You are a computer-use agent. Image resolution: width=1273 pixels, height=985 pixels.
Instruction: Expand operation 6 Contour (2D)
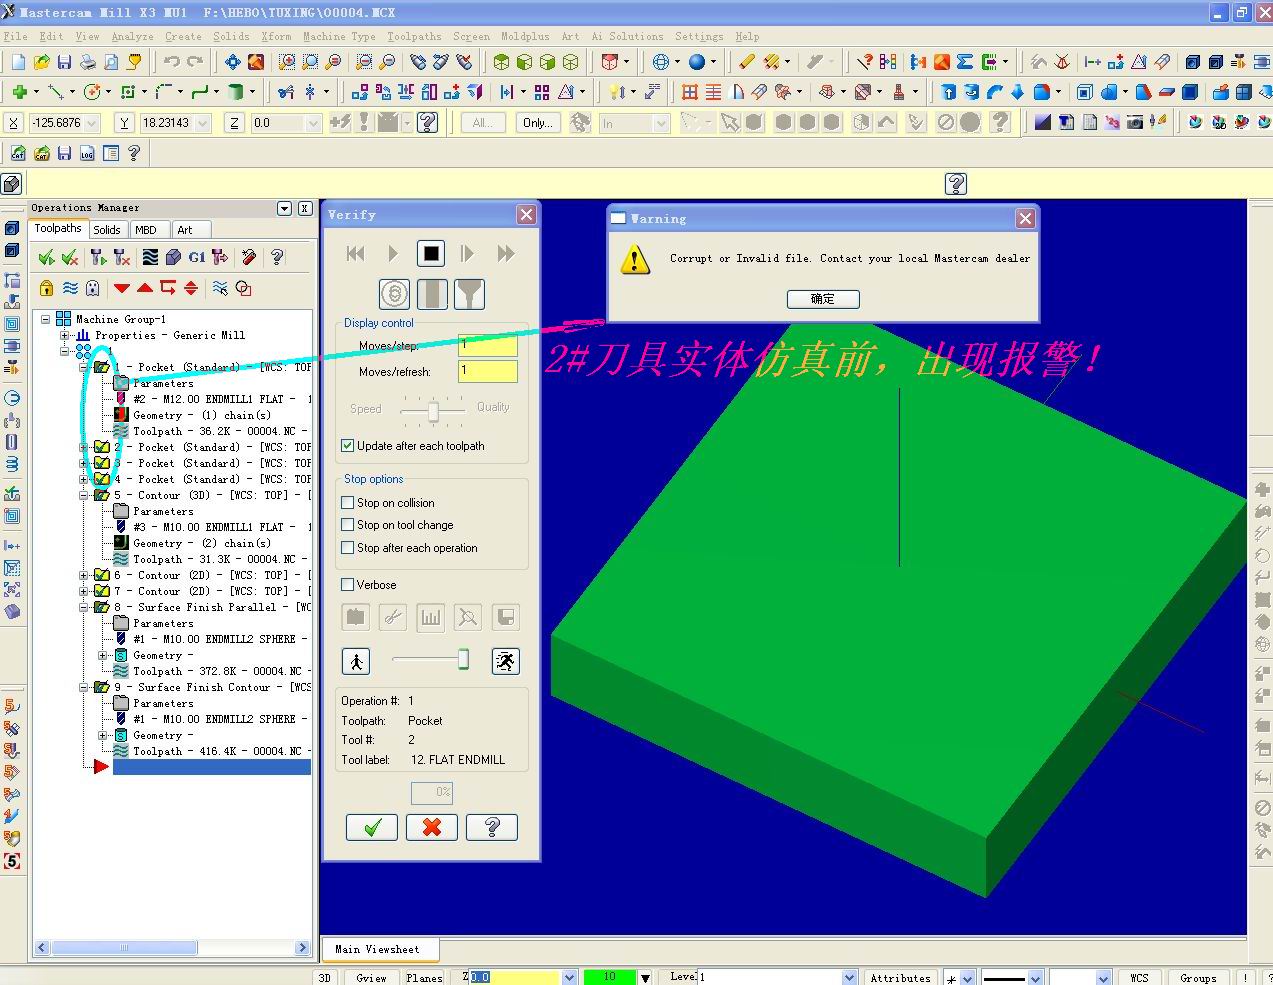click(x=84, y=575)
